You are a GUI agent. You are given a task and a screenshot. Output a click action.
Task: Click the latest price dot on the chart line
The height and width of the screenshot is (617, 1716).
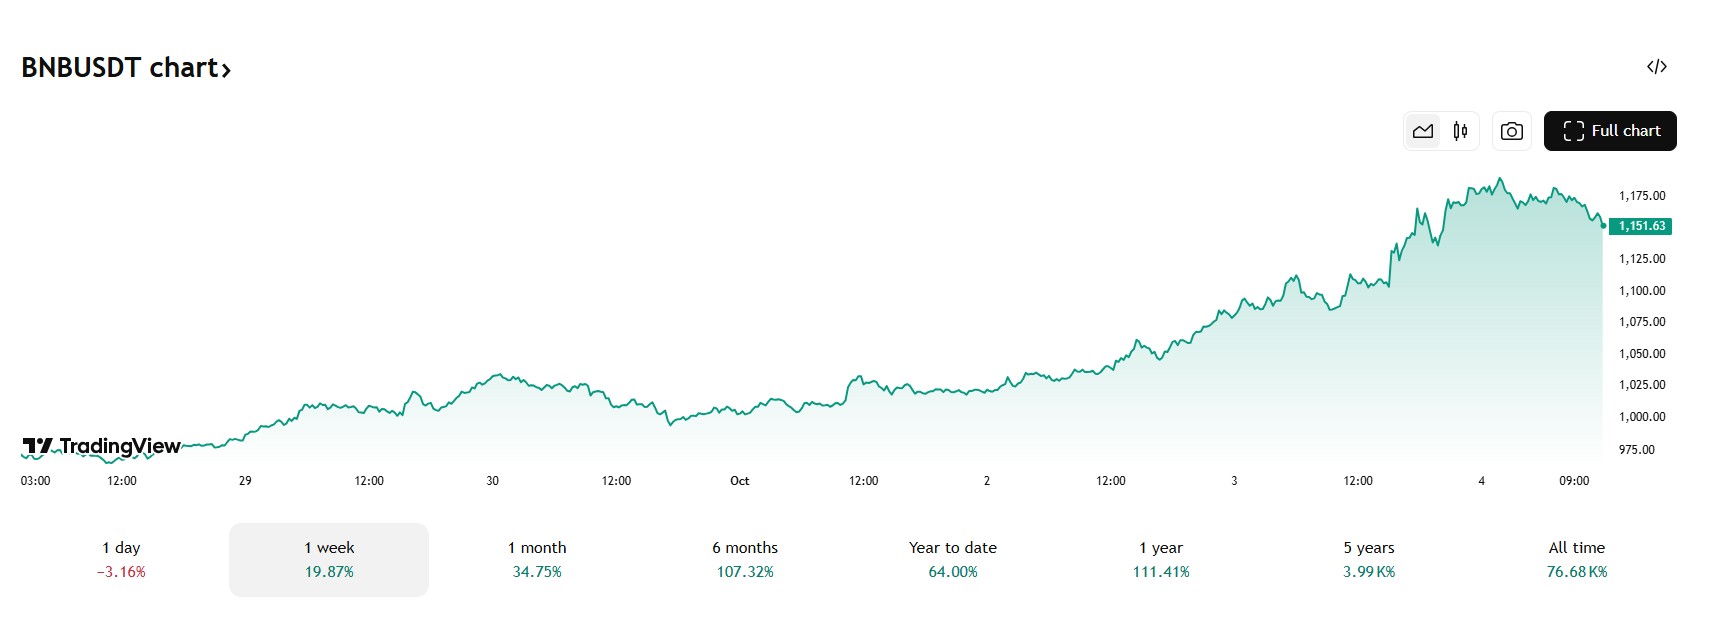[1603, 226]
